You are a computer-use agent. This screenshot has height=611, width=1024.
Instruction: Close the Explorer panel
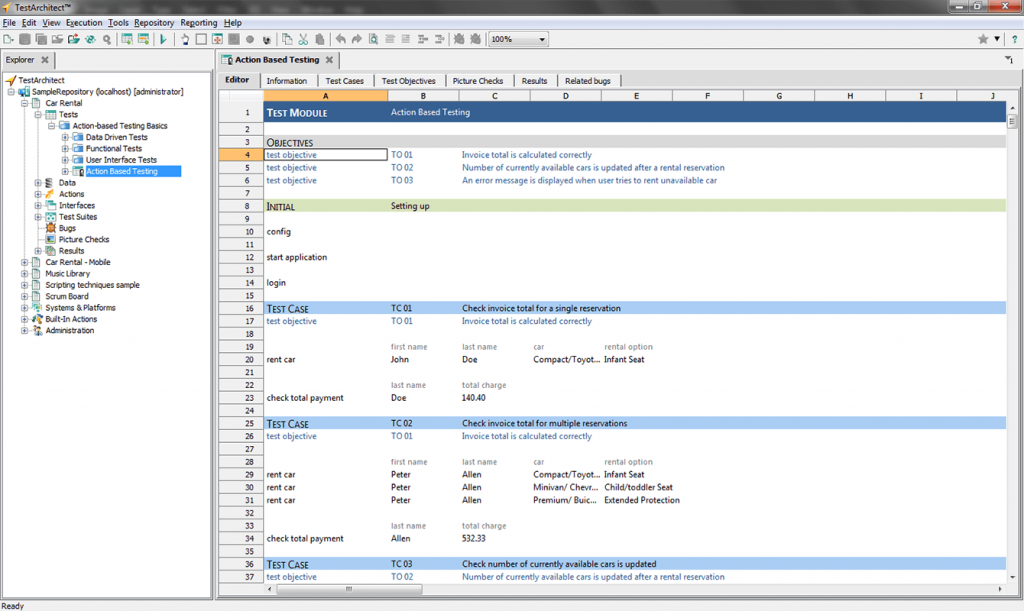click(x=44, y=59)
